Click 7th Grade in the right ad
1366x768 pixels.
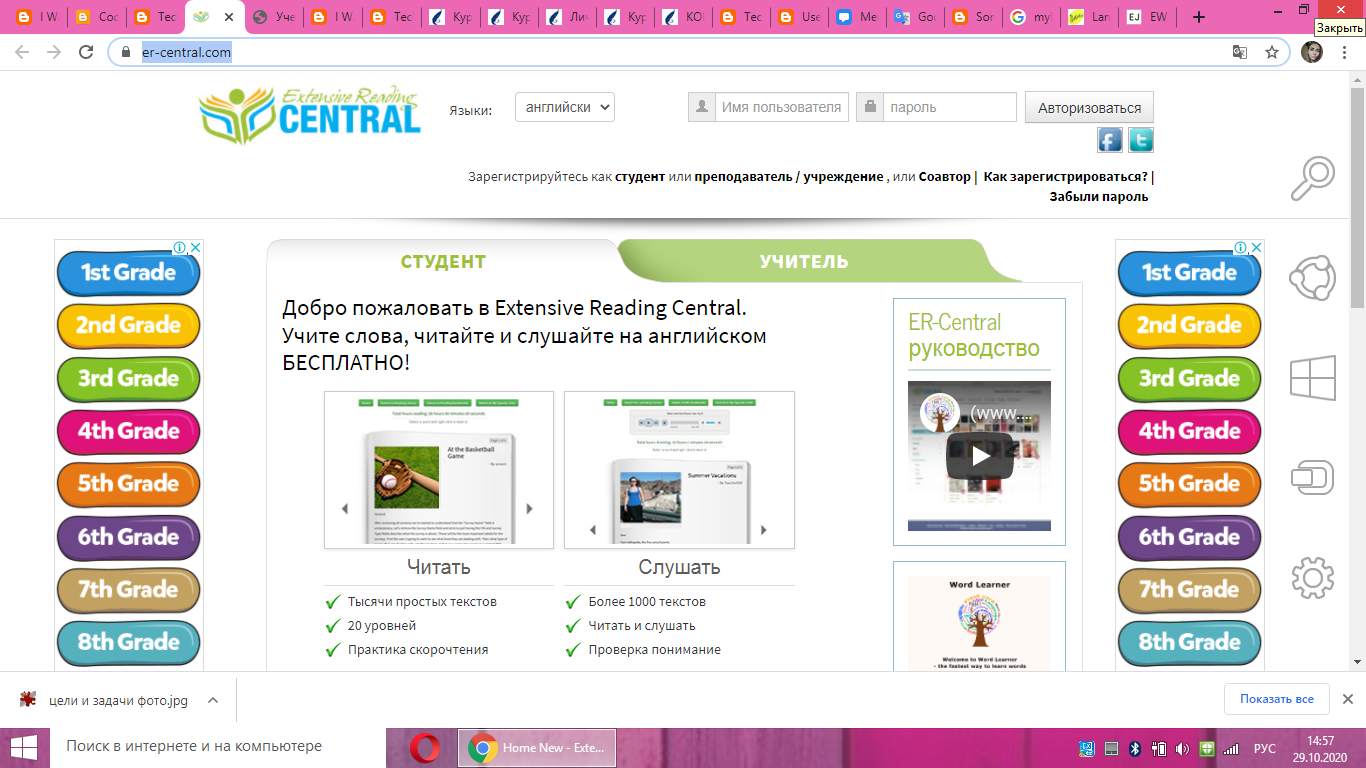[1189, 590]
